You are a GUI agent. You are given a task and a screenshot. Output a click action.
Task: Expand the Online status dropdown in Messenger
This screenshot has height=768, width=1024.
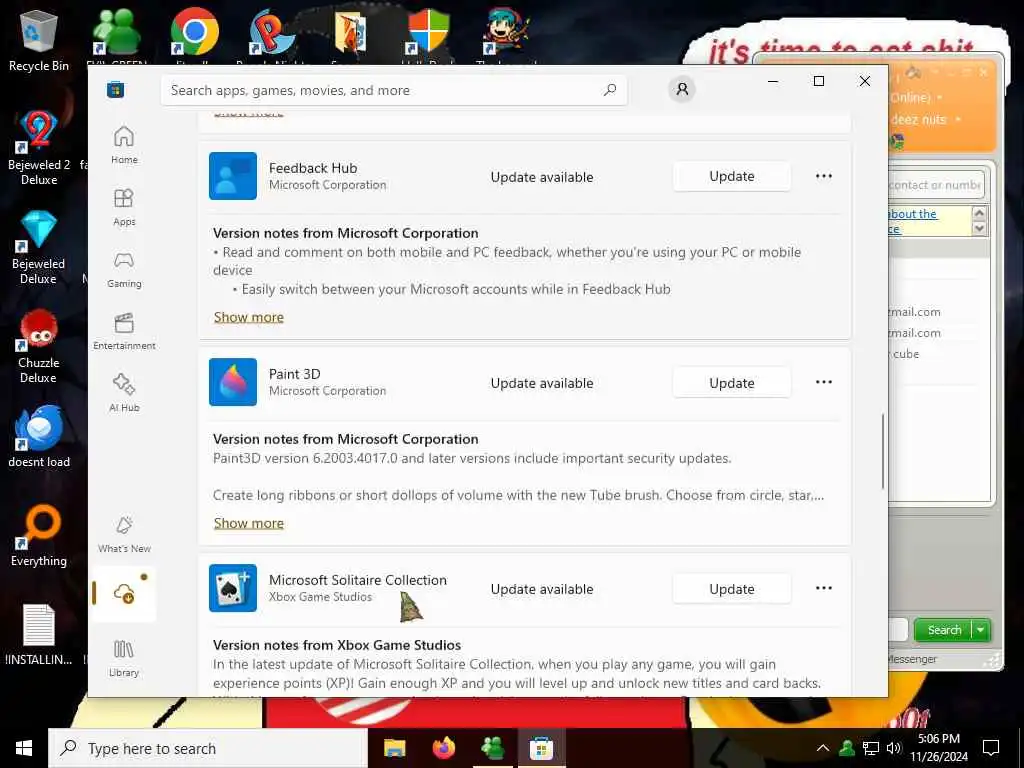coord(939,98)
